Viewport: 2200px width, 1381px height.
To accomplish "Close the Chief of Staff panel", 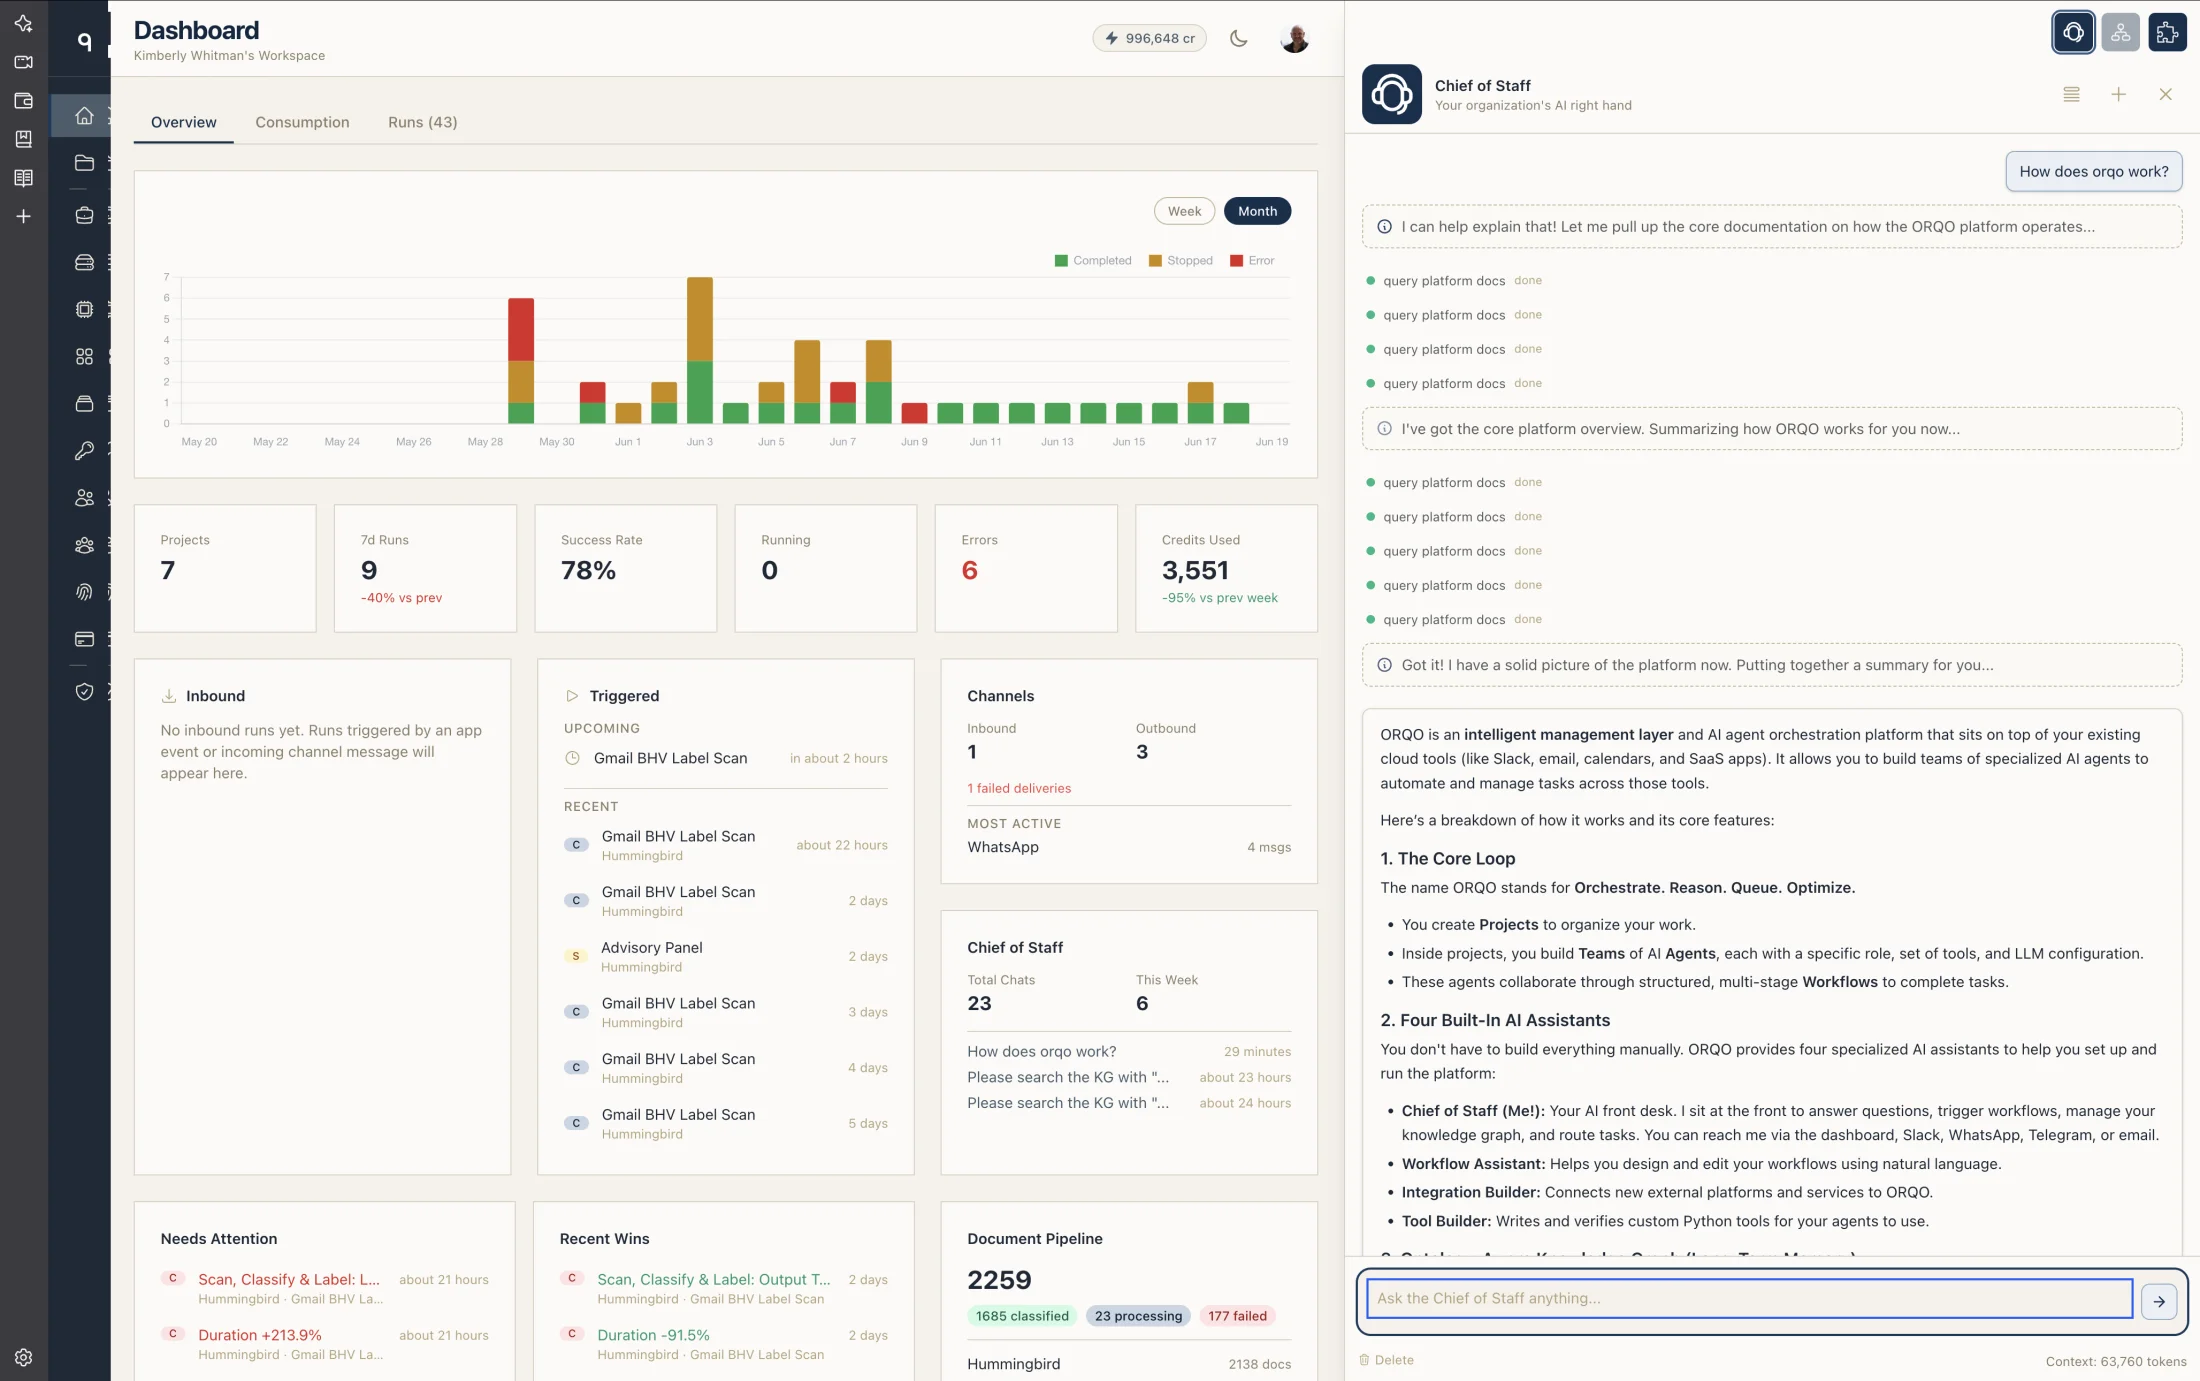I will (x=2165, y=94).
